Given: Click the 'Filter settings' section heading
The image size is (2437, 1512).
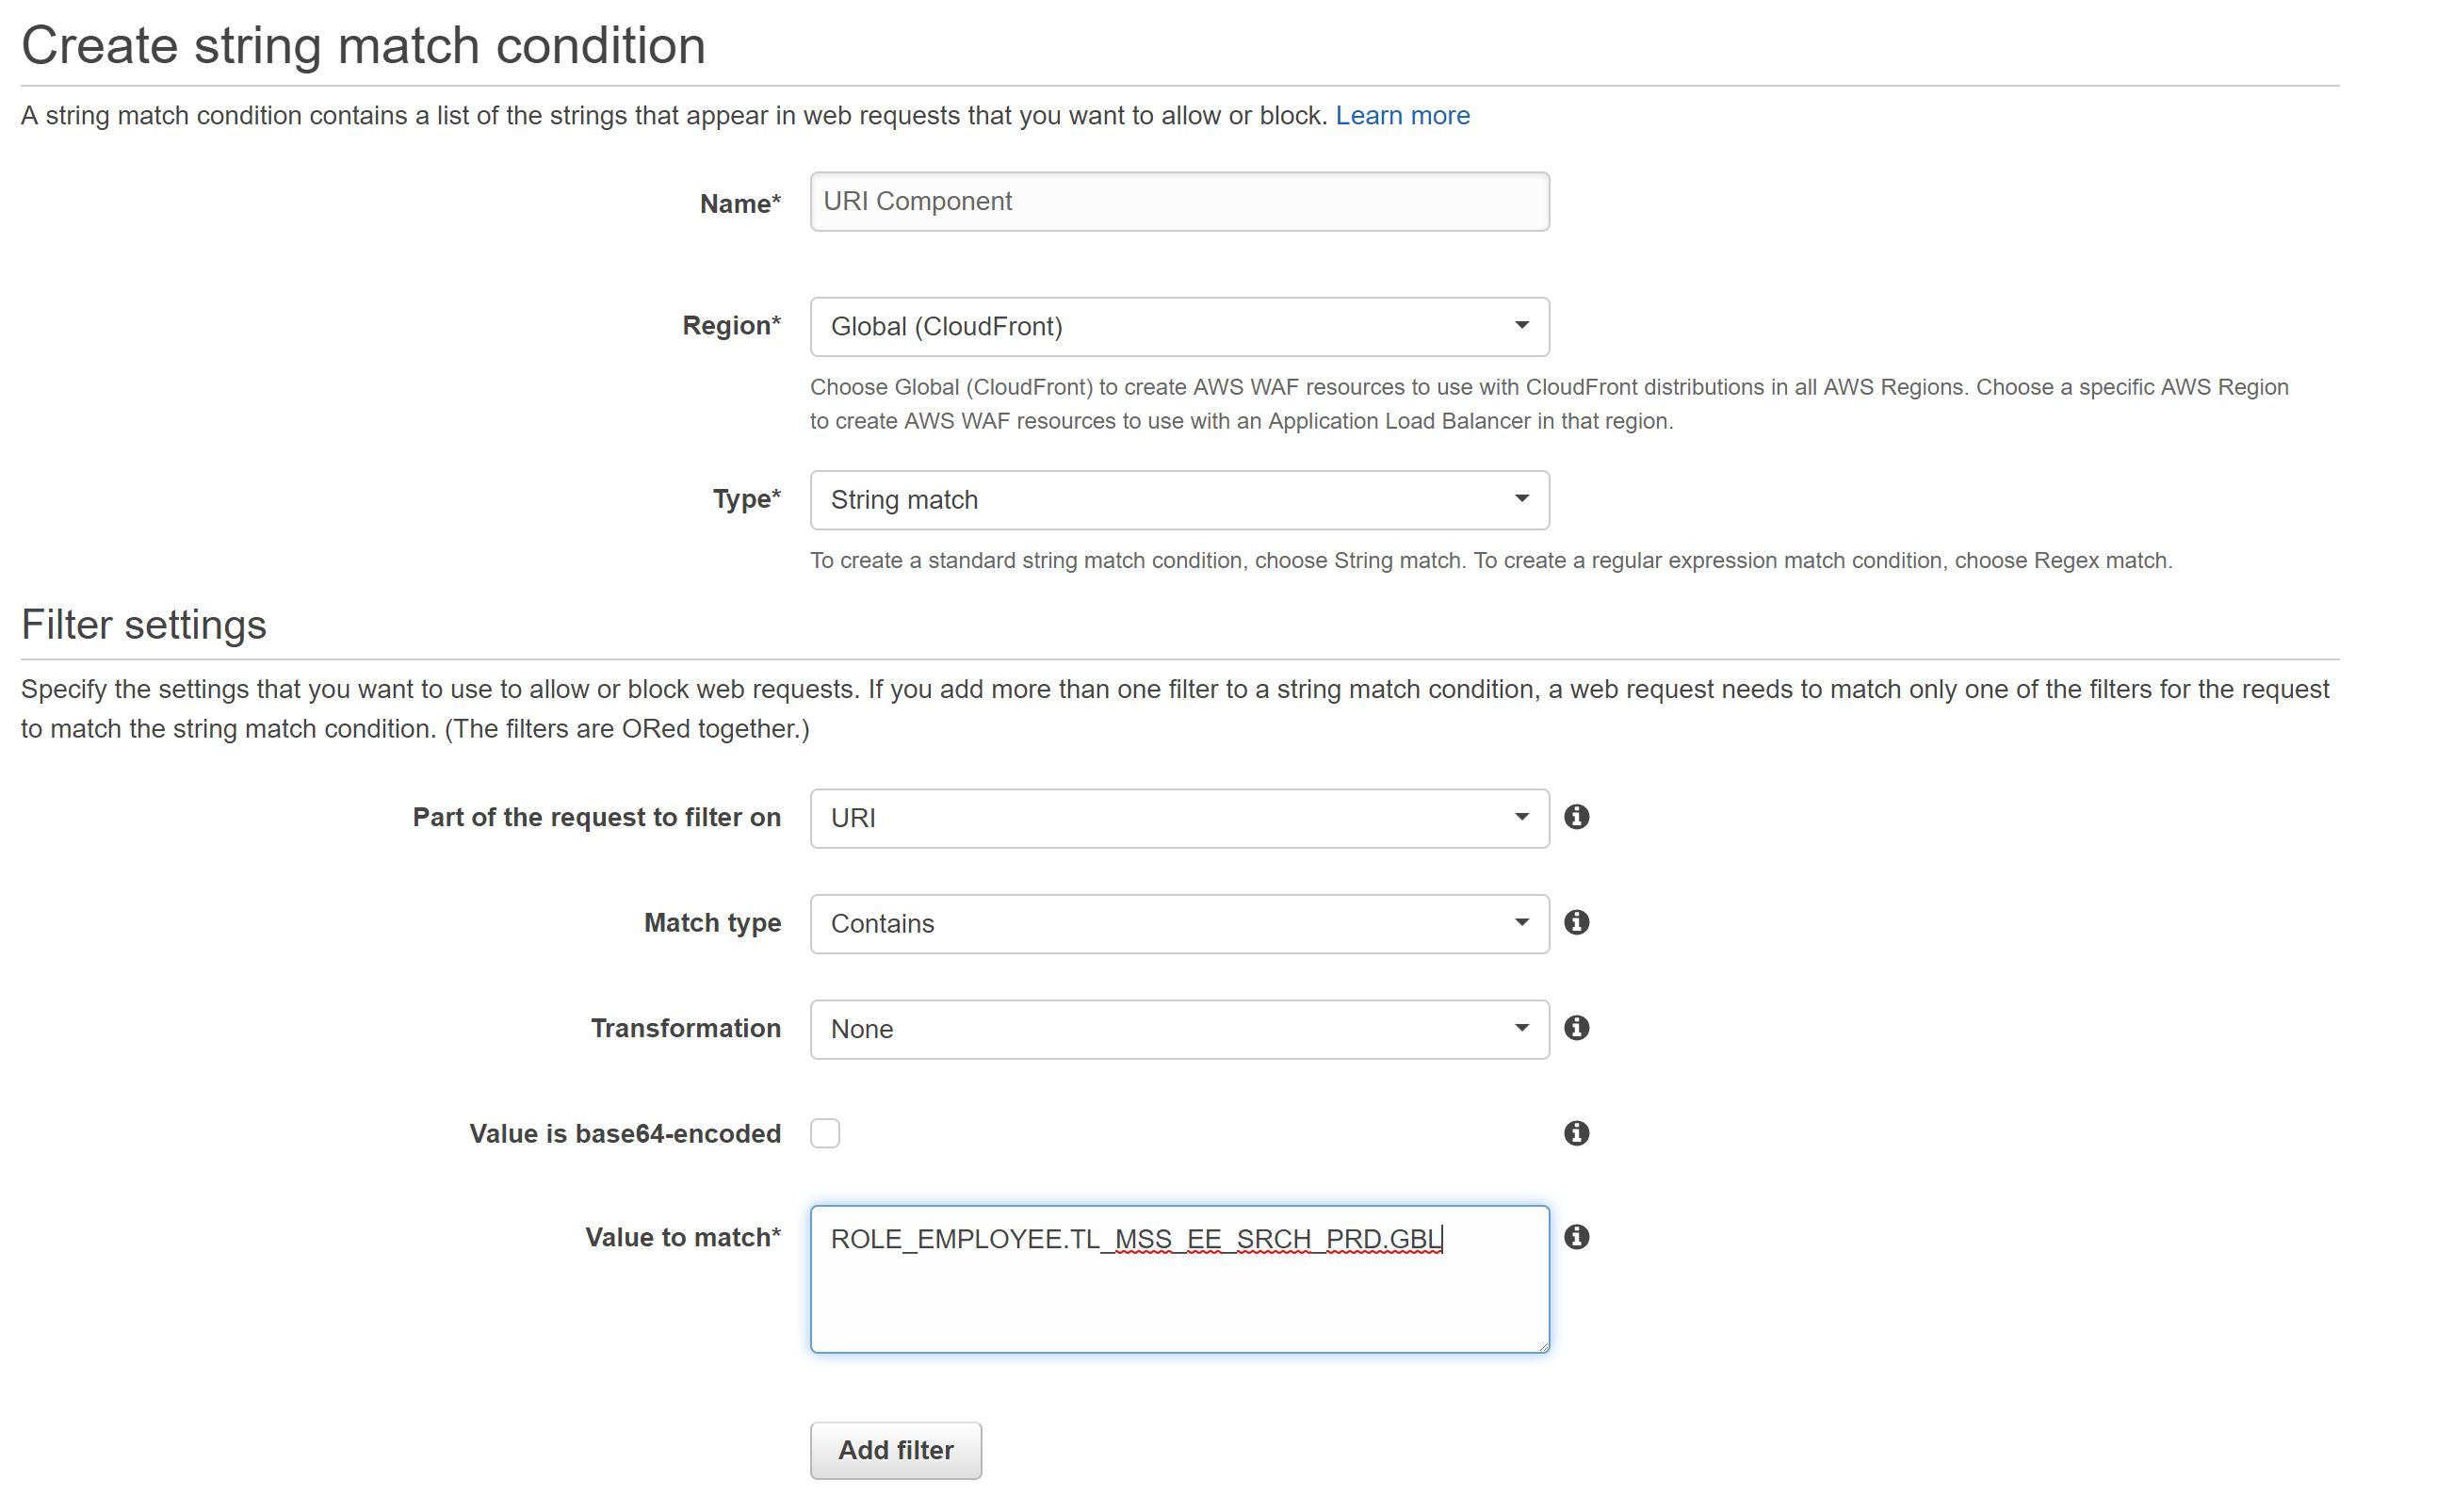Looking at the screenshot, I should coord(144,625).
